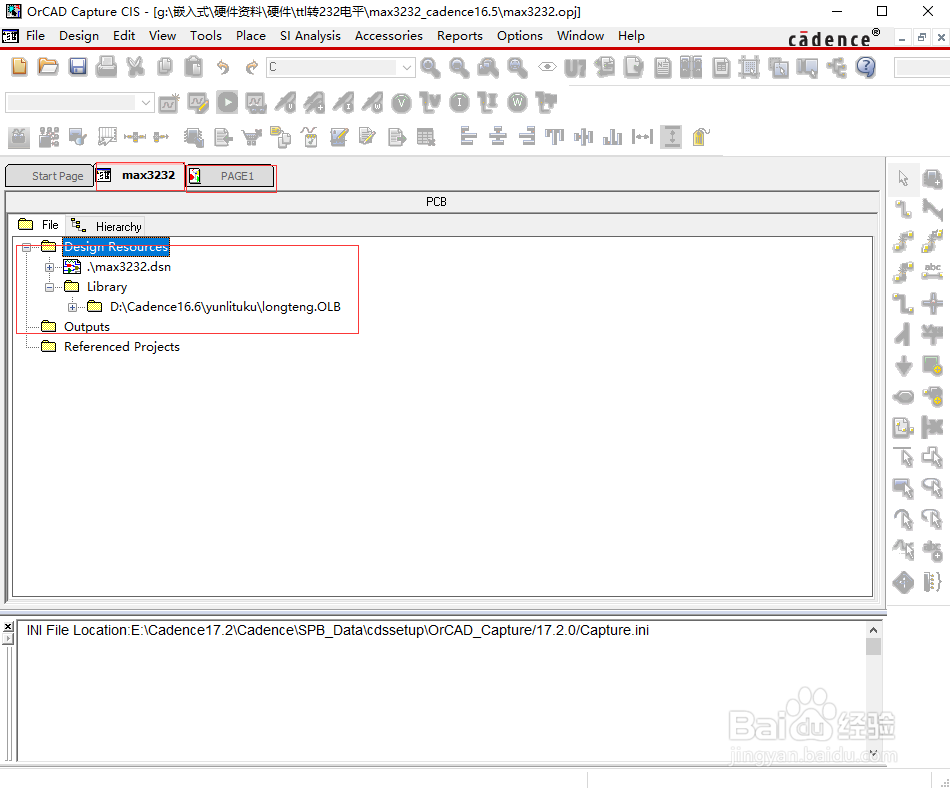Select the Outputs folder

click(x=87, y=327)
